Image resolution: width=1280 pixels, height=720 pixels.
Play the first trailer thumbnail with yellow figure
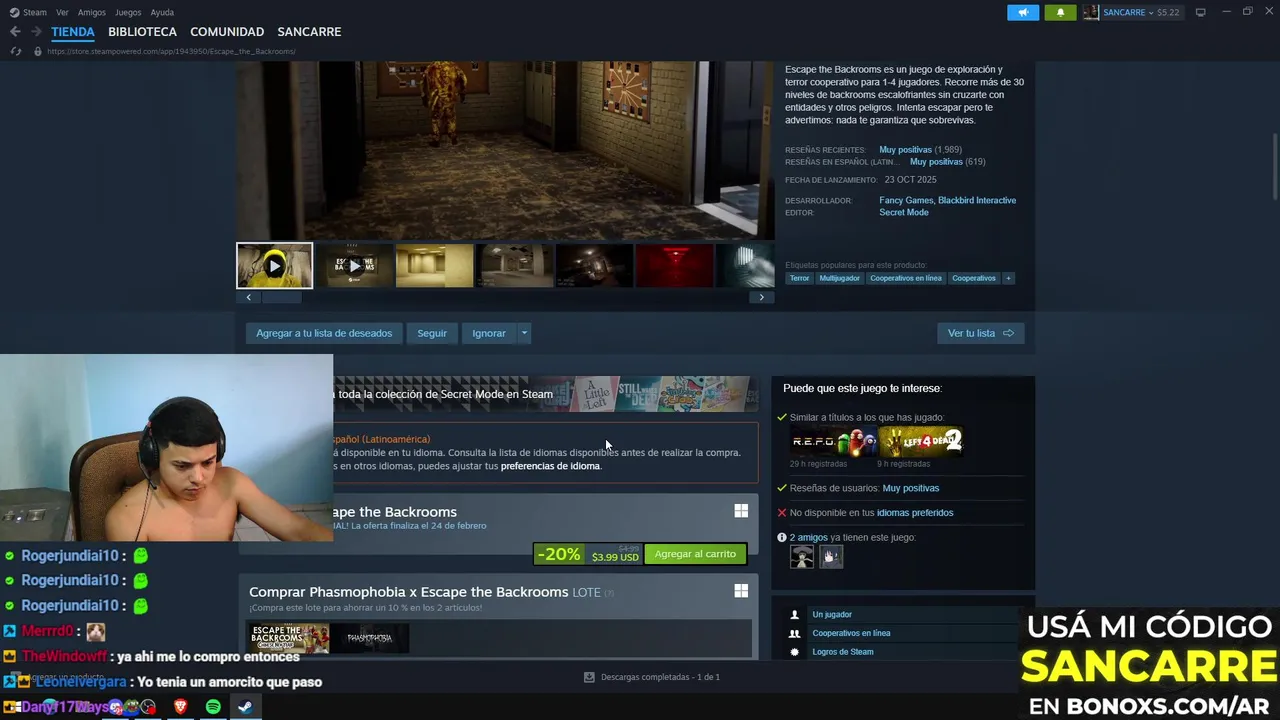[x=274, y=266]
